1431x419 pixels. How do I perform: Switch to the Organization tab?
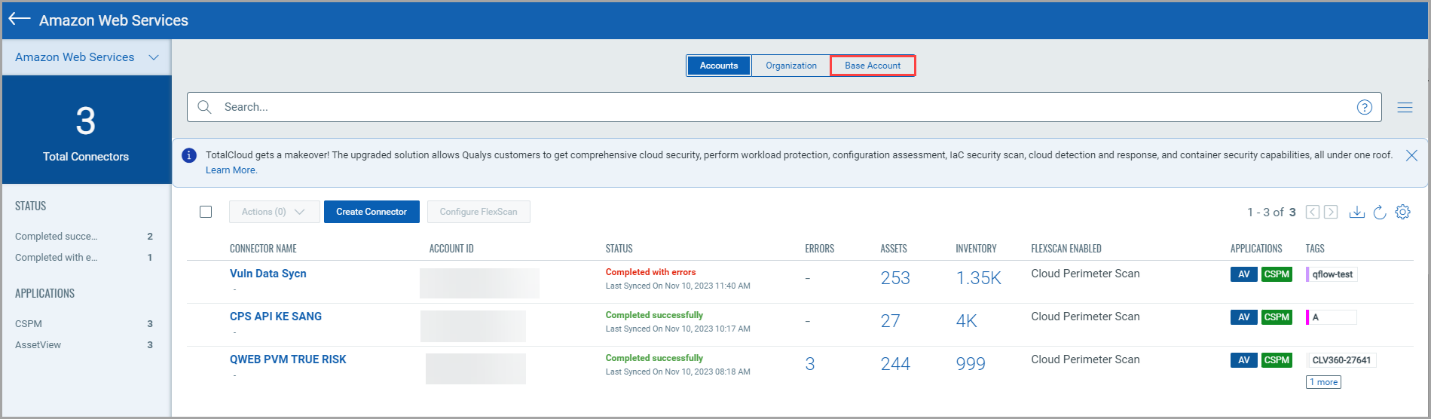[x=791, y=66]
